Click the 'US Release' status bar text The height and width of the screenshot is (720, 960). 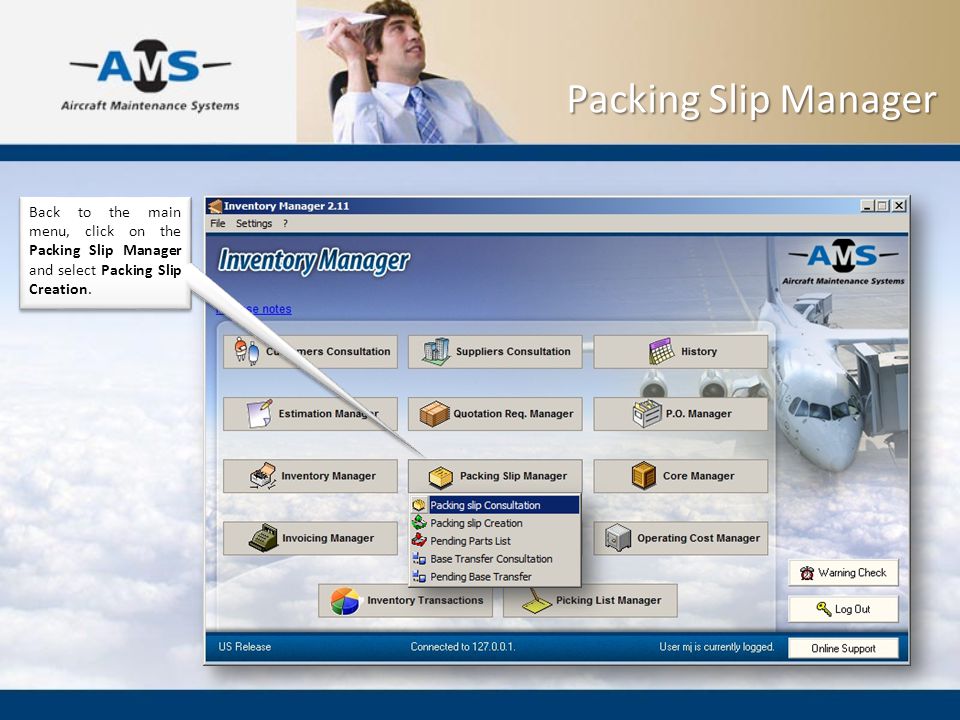pyautogui.click(x=244, y=647)
